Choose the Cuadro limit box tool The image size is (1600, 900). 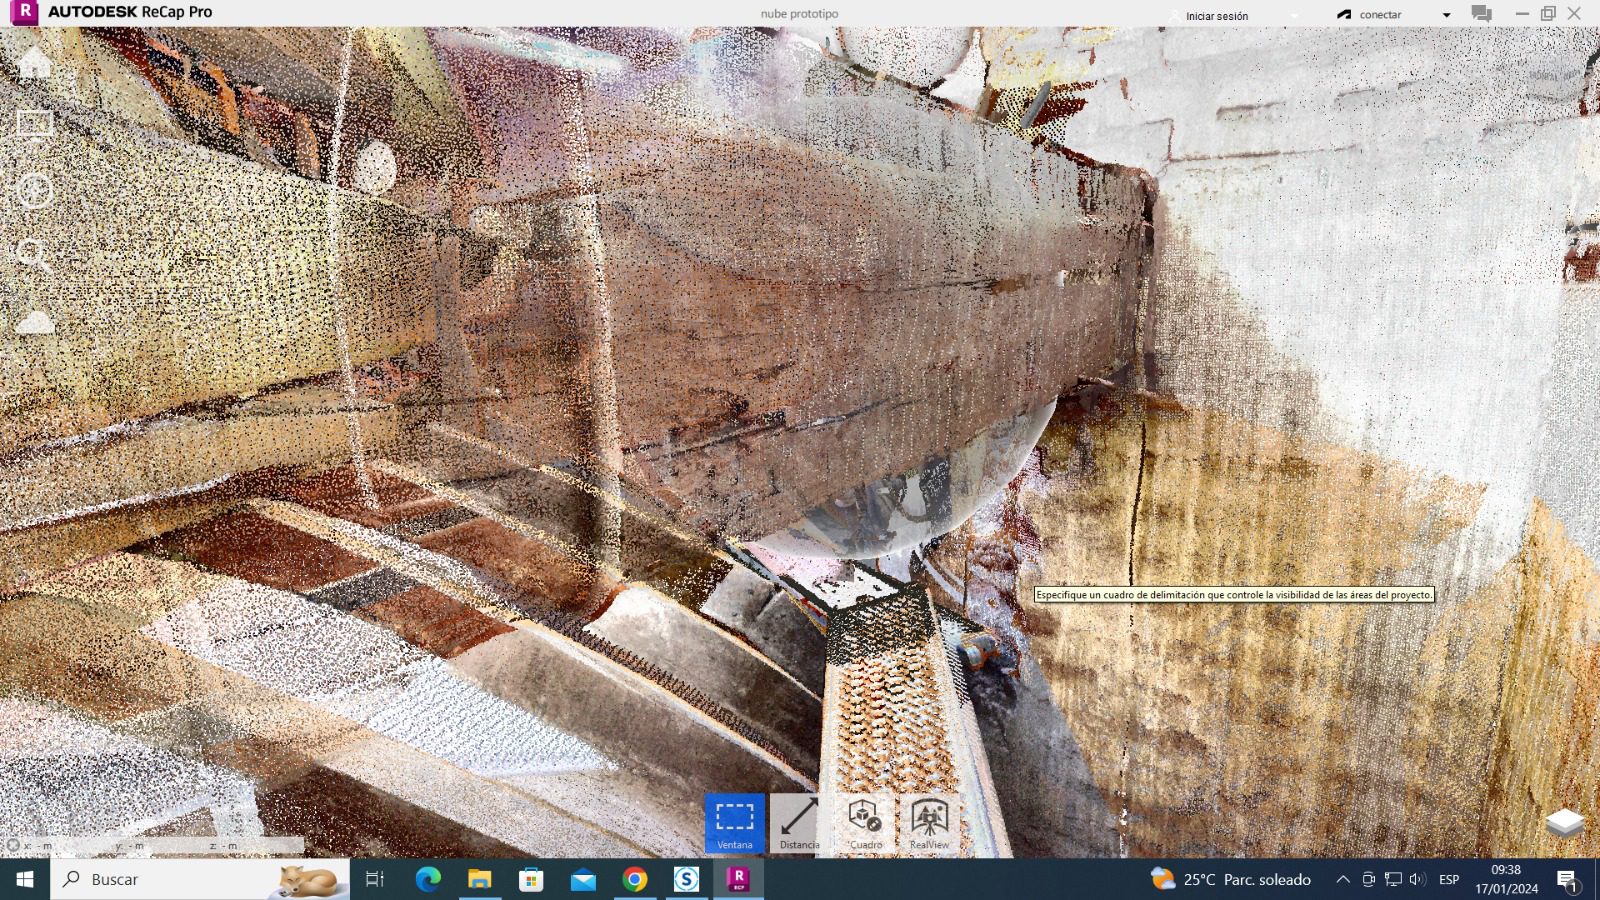[865, 823]
